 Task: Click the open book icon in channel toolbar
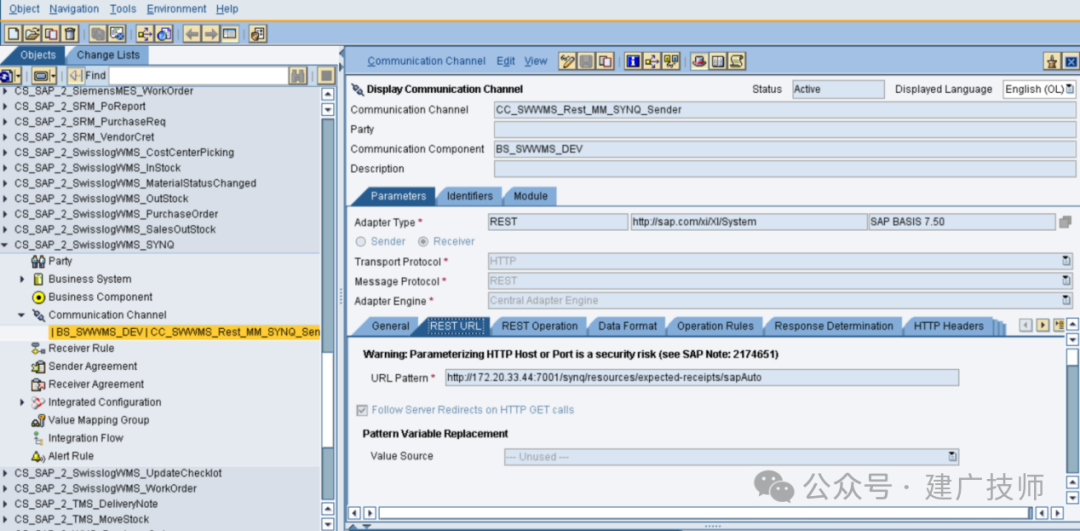(718, 61)
